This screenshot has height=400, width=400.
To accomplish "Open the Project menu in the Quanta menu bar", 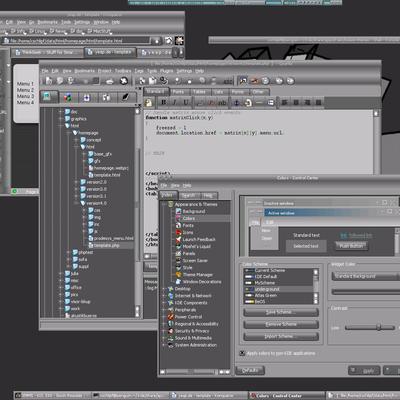I will coord(104,71).
